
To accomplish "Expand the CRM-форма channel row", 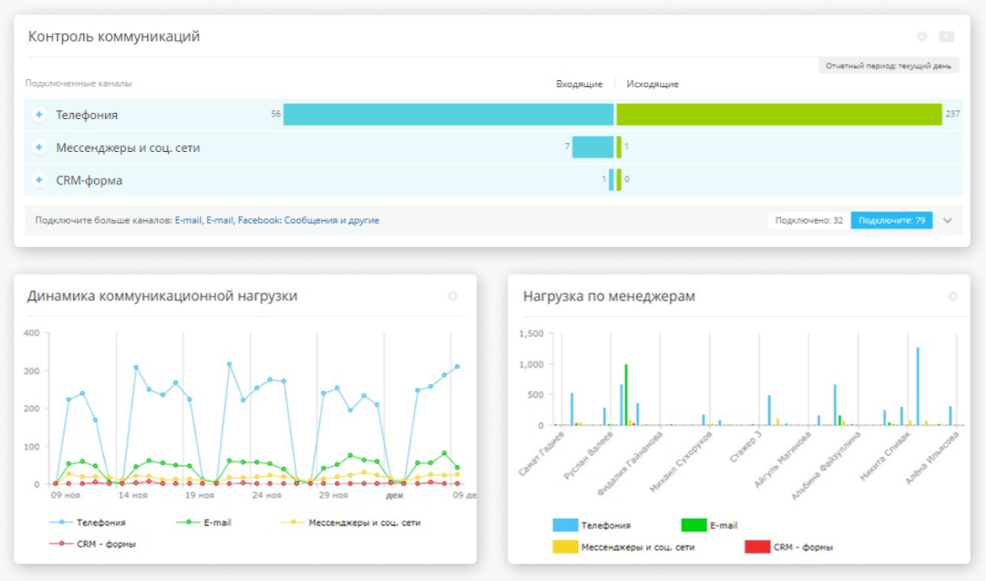I will 39,181.
